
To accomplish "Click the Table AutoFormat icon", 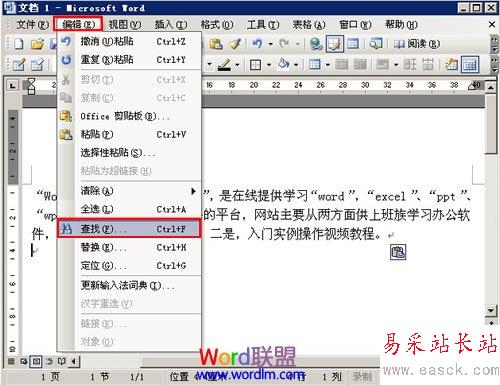I will click(x=451, y=64).
